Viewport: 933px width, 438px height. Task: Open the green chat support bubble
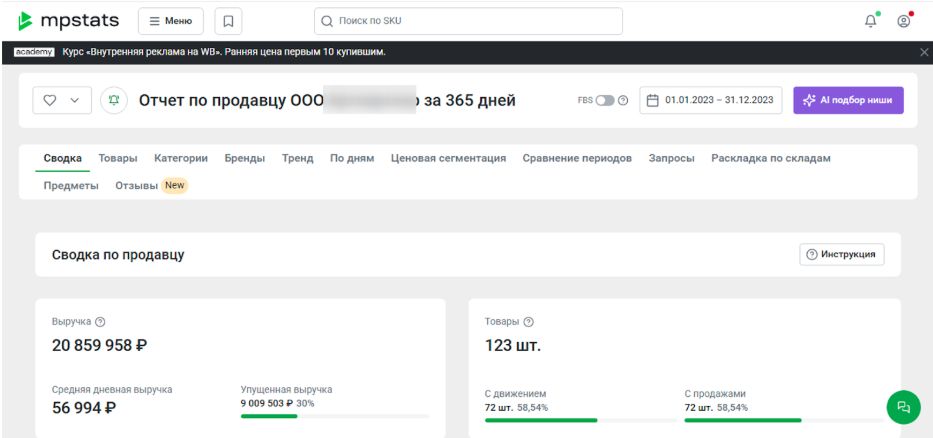click(904, 406)
